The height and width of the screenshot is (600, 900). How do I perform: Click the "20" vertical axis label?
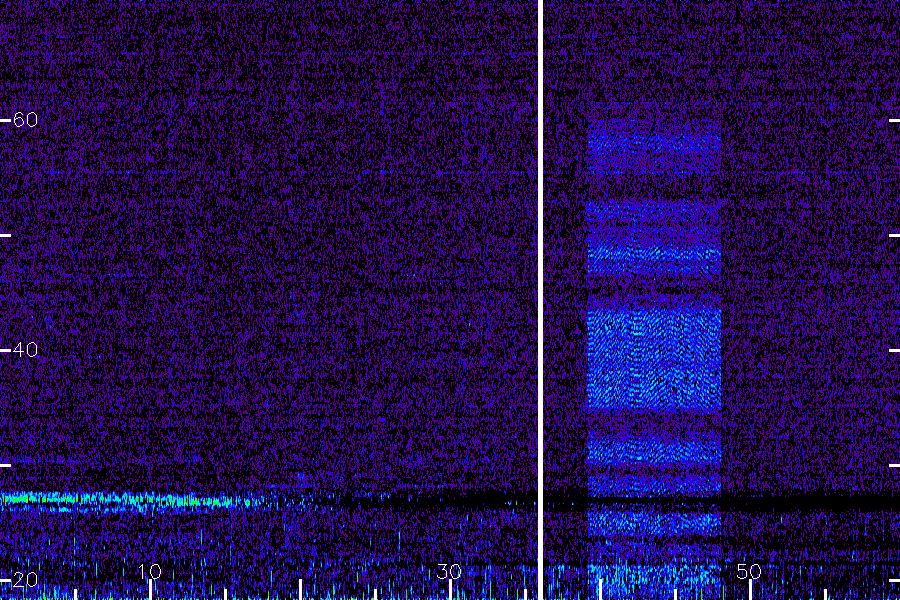[25, 579]
